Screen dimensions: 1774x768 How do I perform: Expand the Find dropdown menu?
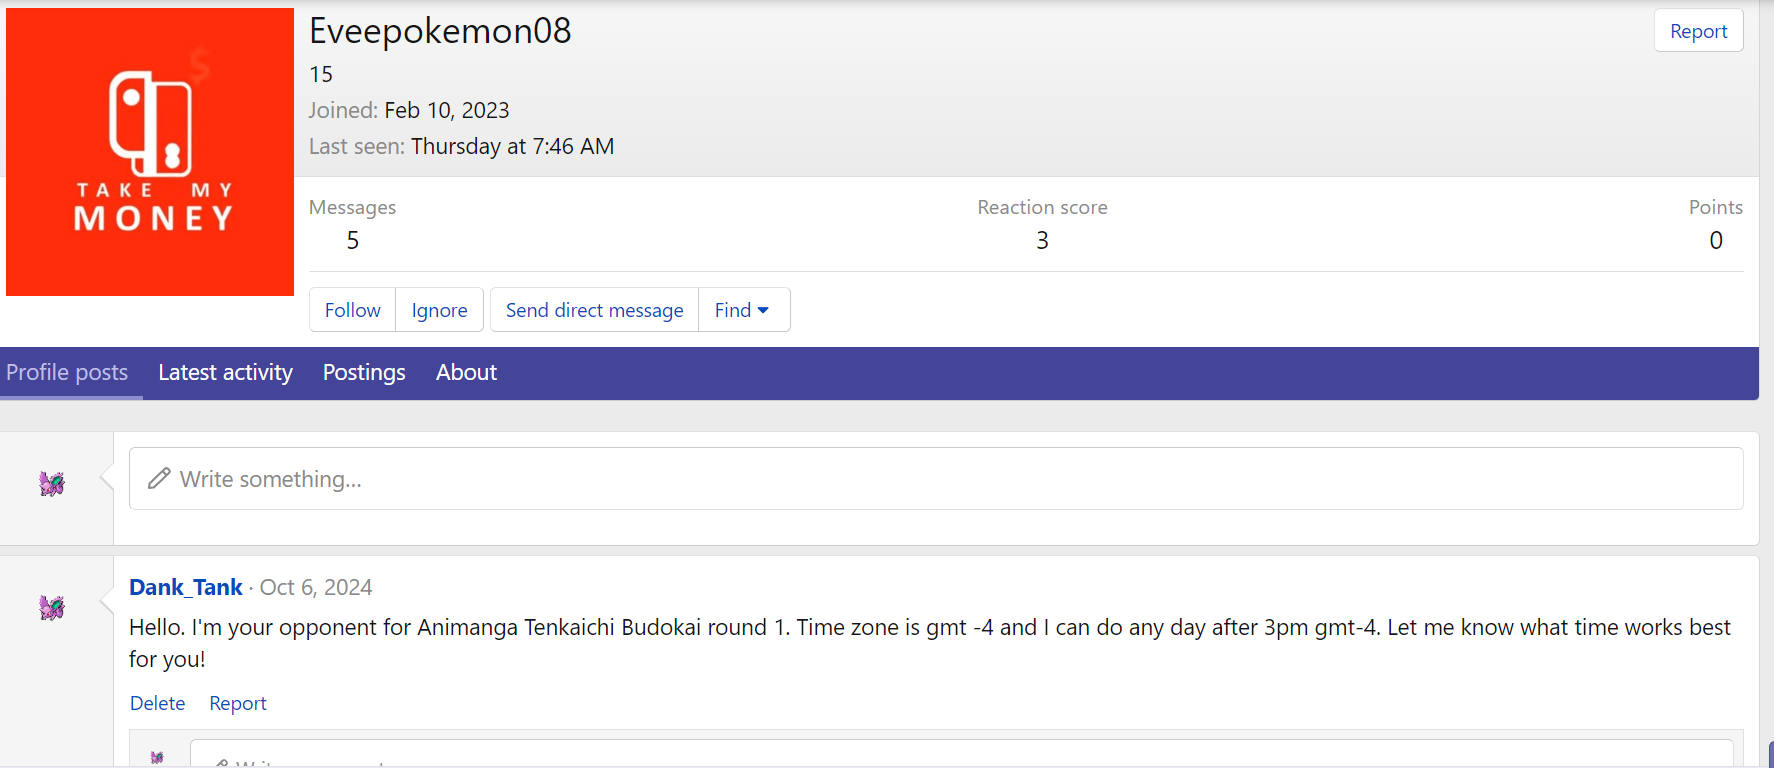click(x=743, y=310)
